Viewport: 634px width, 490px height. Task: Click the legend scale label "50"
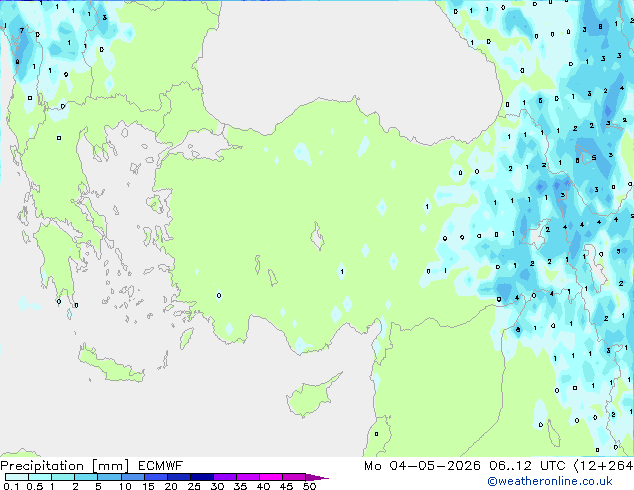point(309,486)
